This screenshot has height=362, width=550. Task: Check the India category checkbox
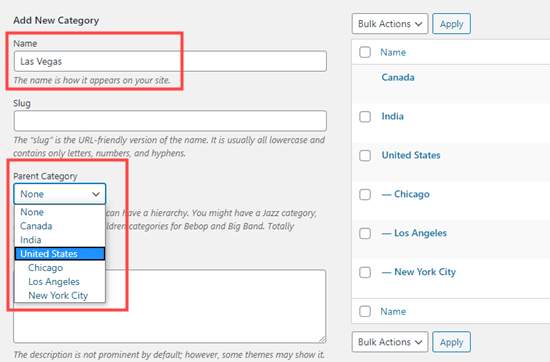point(365,116)
